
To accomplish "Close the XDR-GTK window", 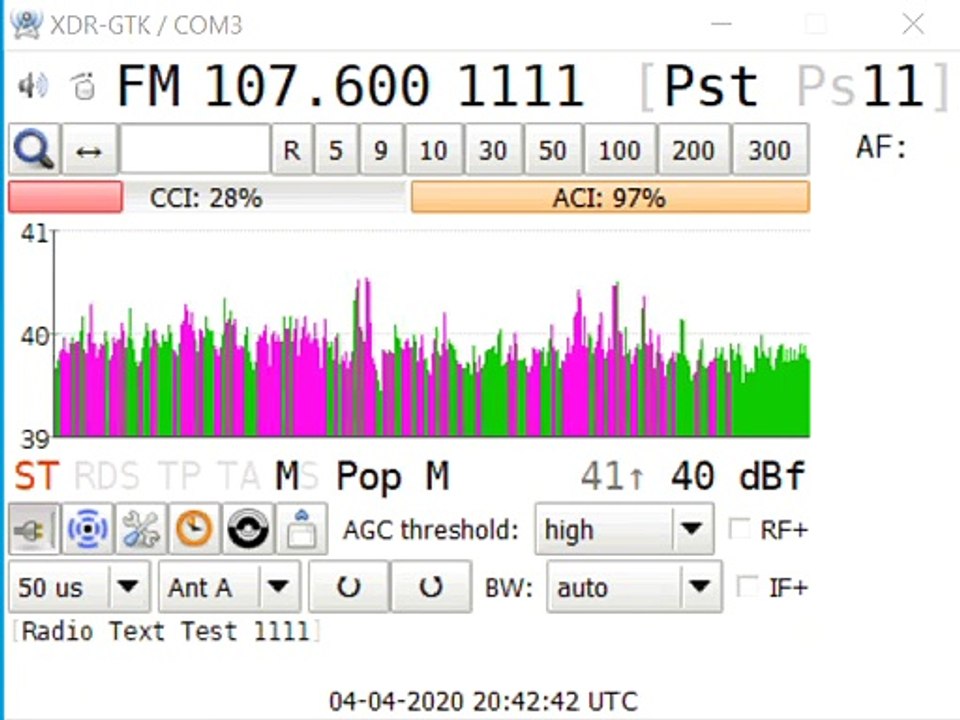I will [913, 24].
